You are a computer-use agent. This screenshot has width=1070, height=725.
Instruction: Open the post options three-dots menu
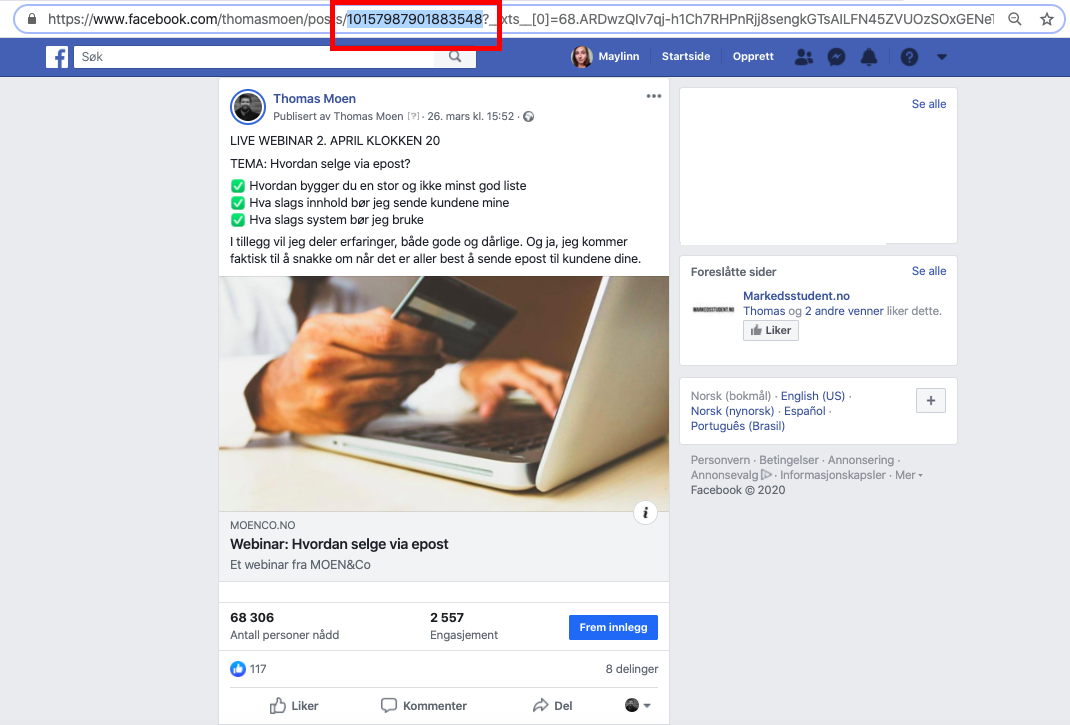pos(654,96)
